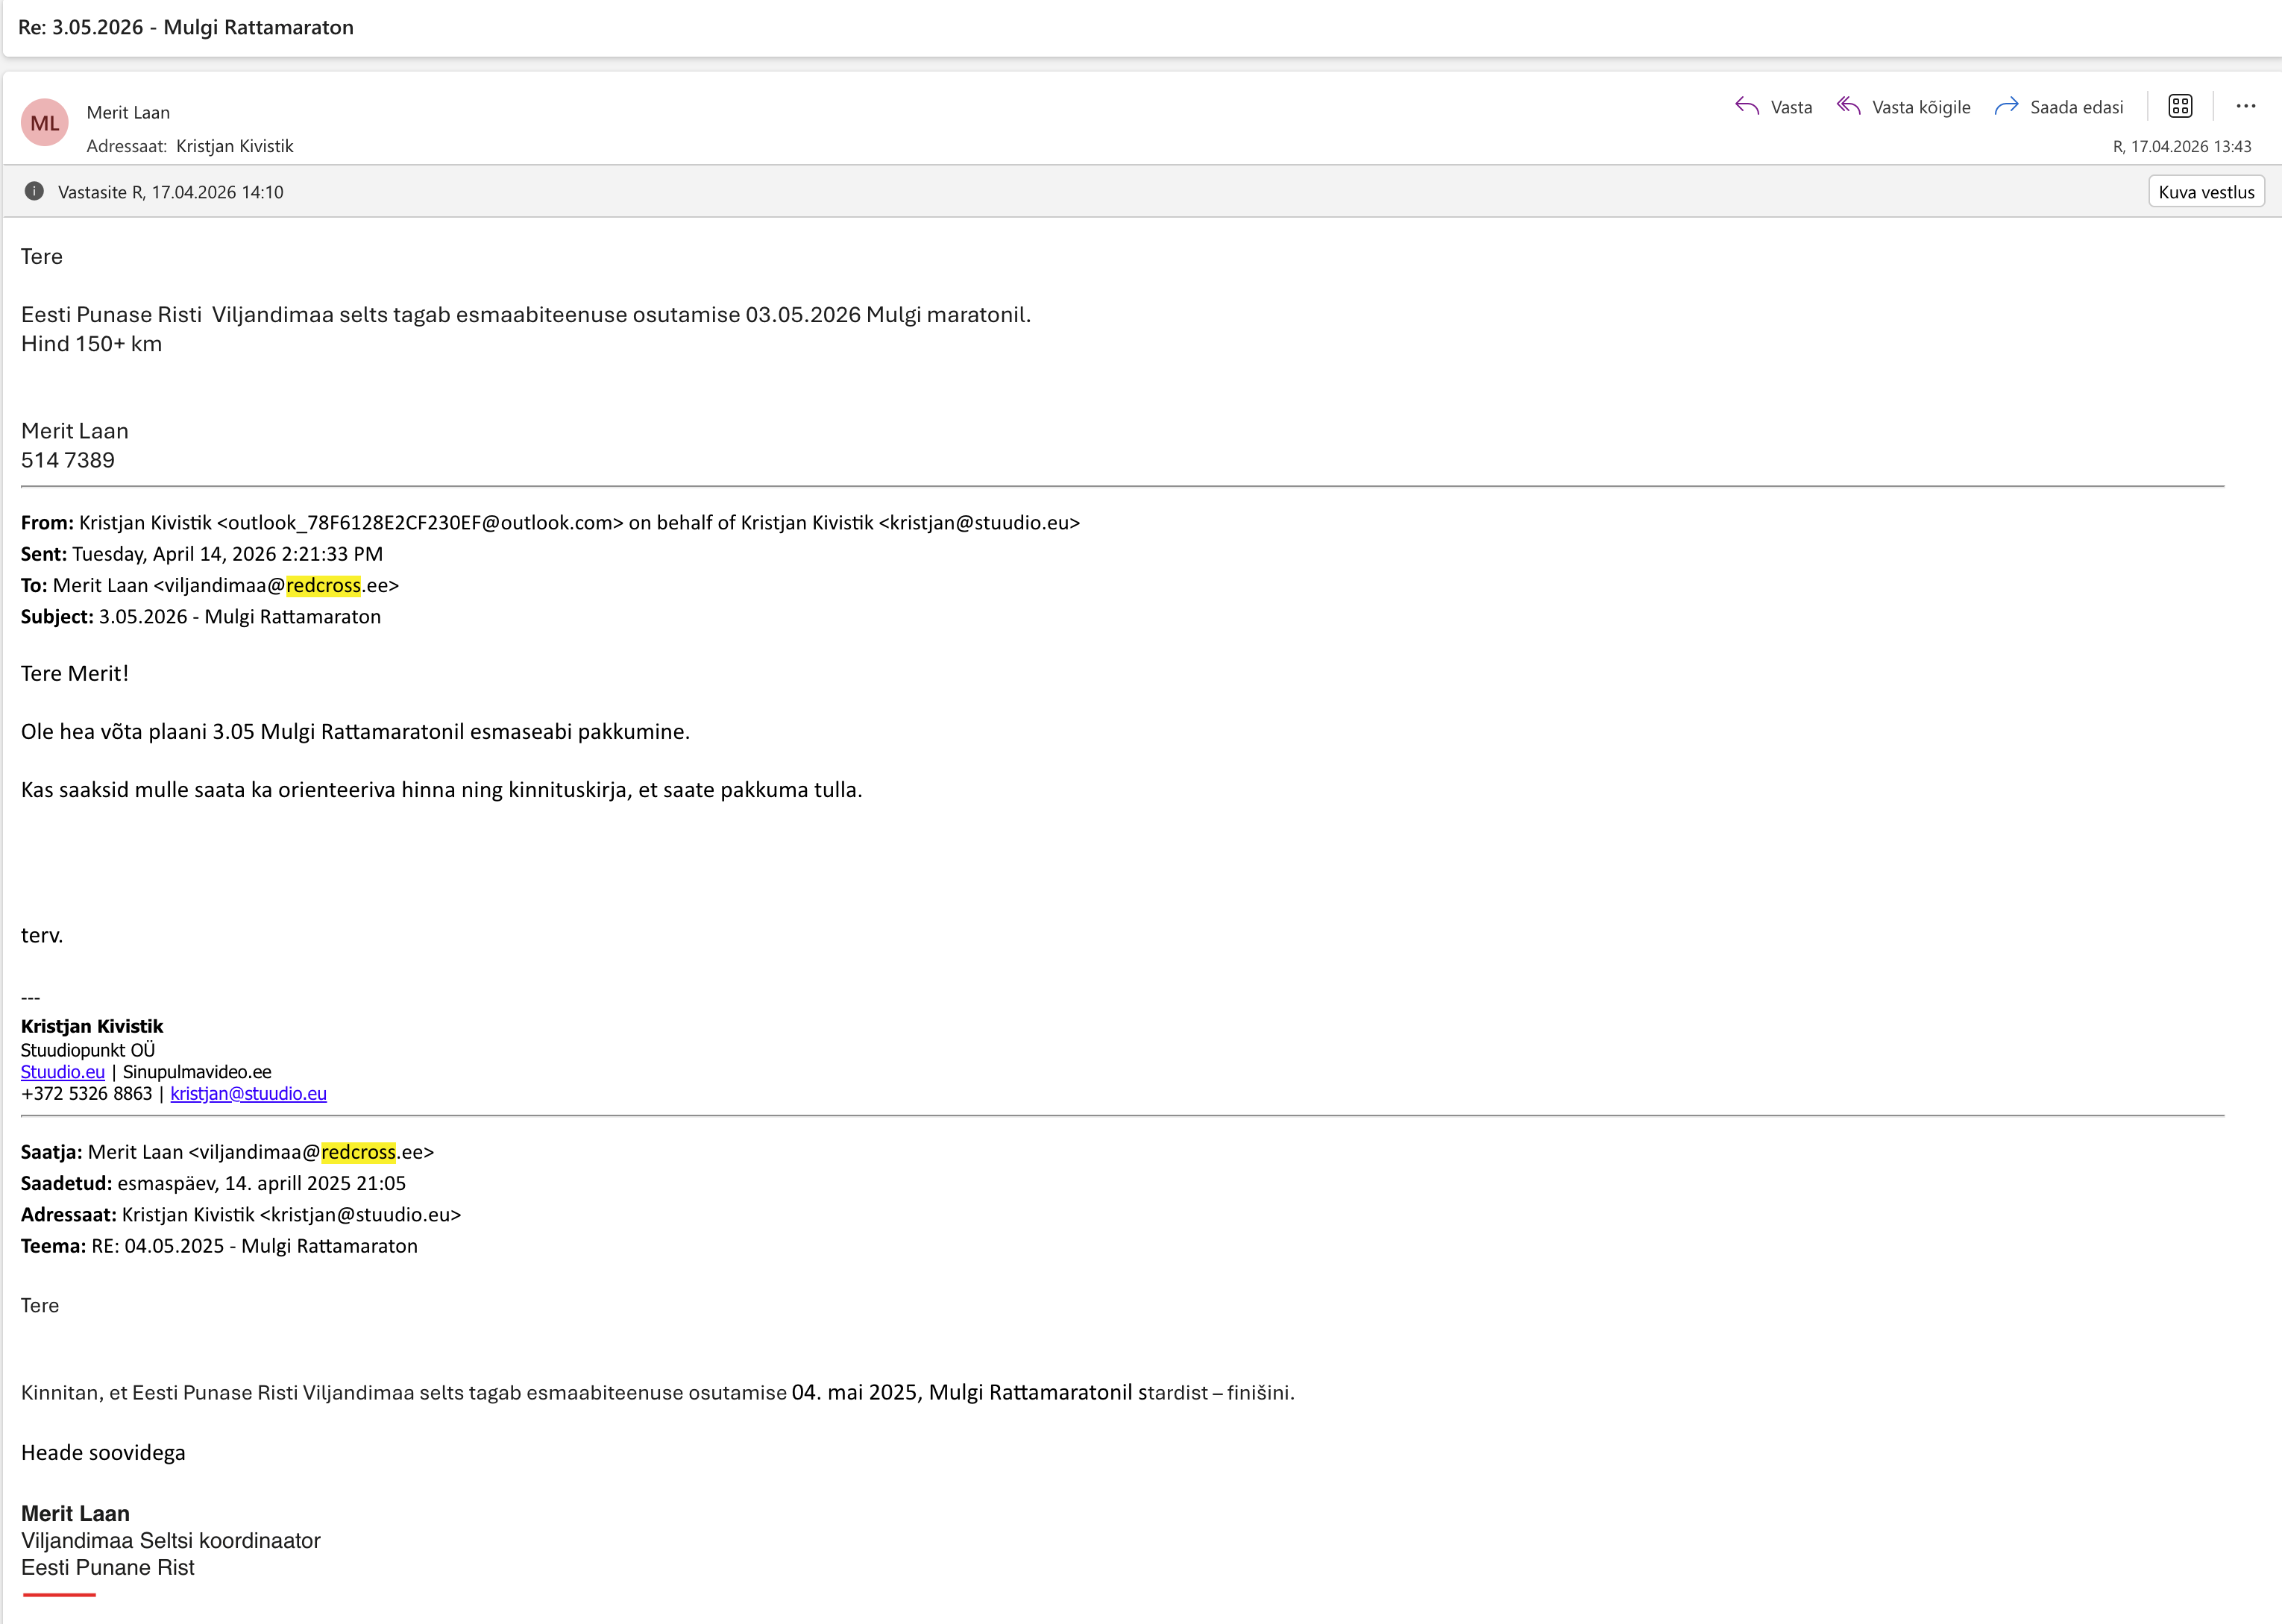Image resolution: width=2282 pixels, height=1624 pixels.
Task: Click the ML sender avatar
Action: (45, 123)
